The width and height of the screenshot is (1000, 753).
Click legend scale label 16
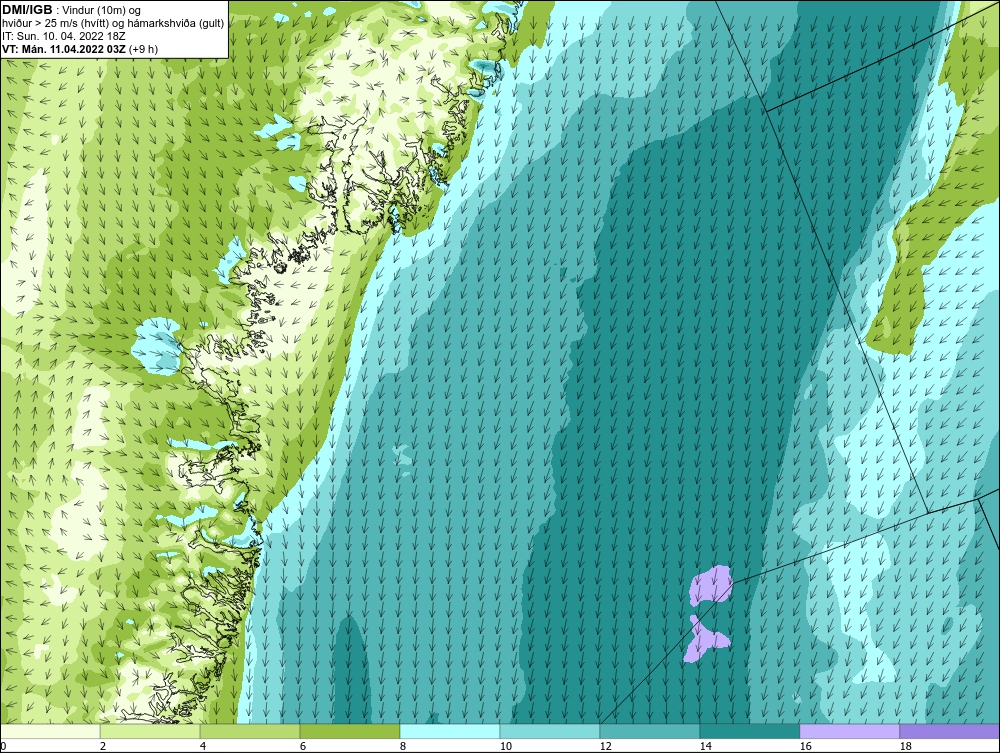(805, 746)
